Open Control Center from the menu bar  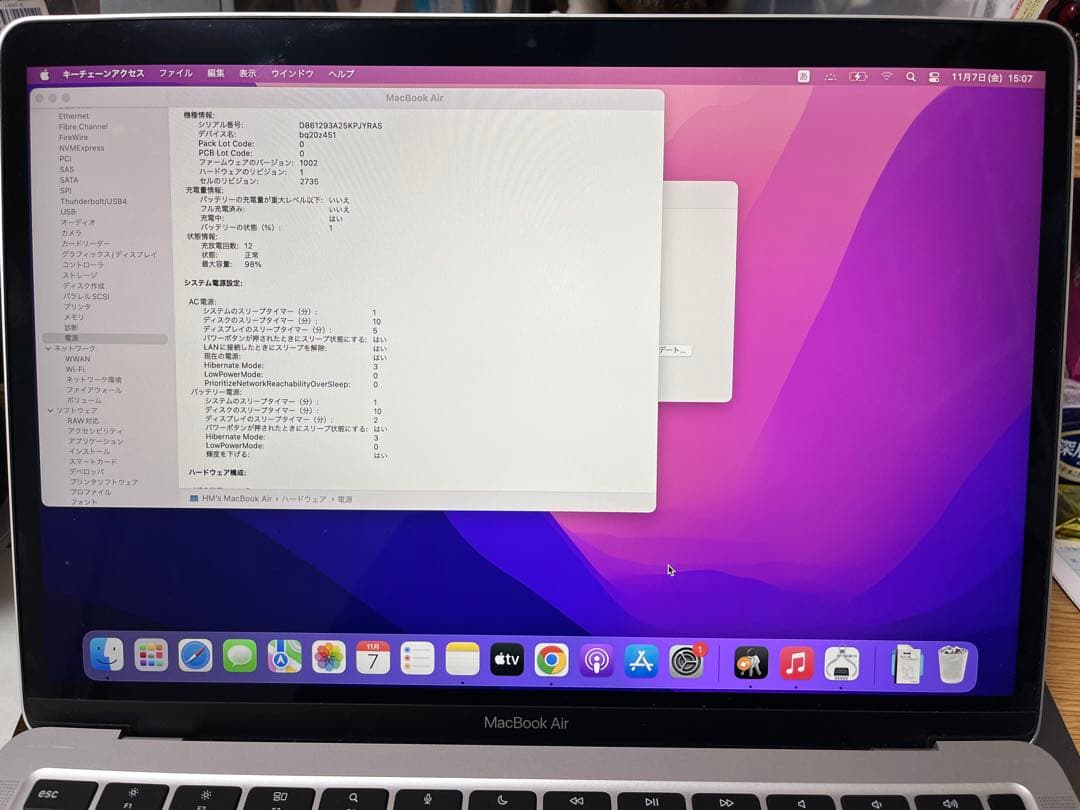point(933,75)
